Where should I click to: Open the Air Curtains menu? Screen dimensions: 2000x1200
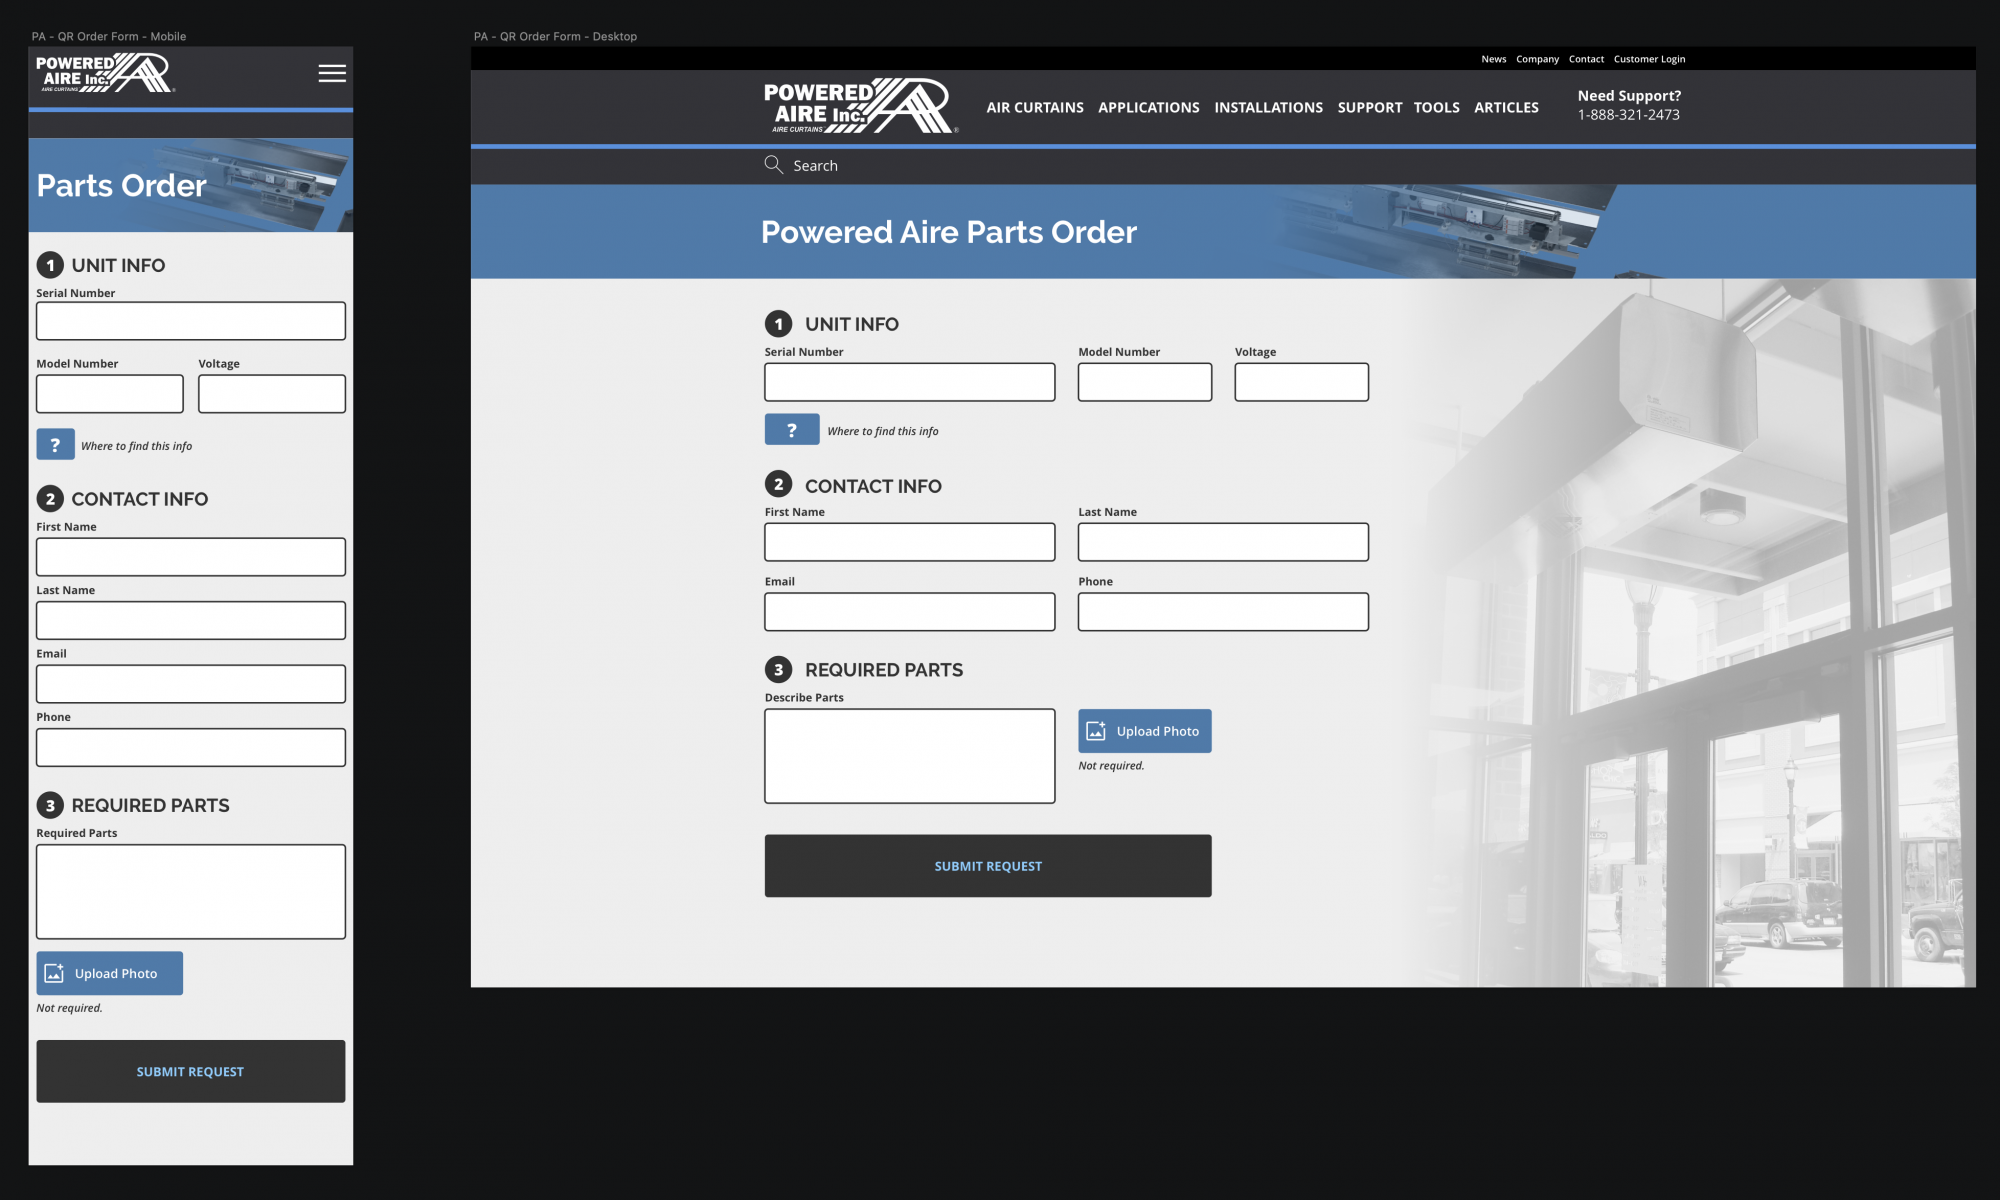point(1035,107)
